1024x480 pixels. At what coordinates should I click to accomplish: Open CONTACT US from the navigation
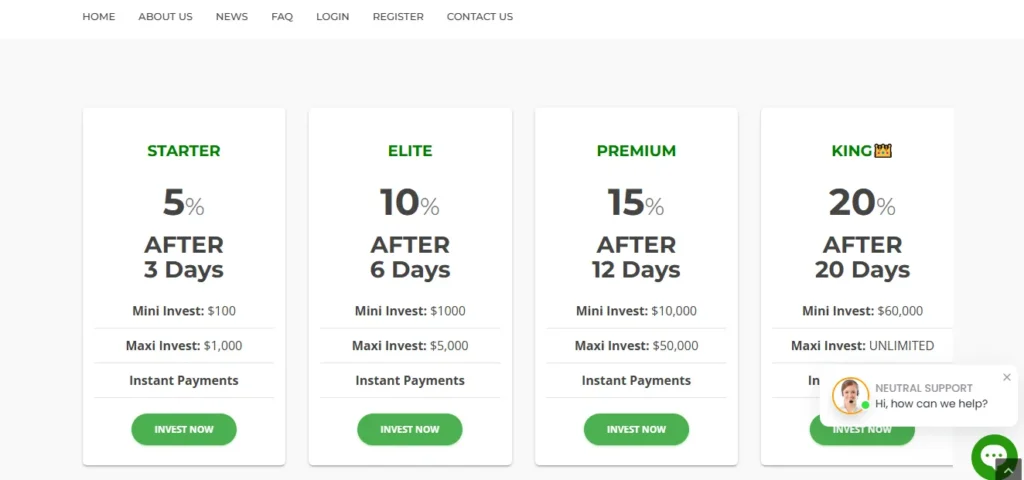(x=480, y=17)
